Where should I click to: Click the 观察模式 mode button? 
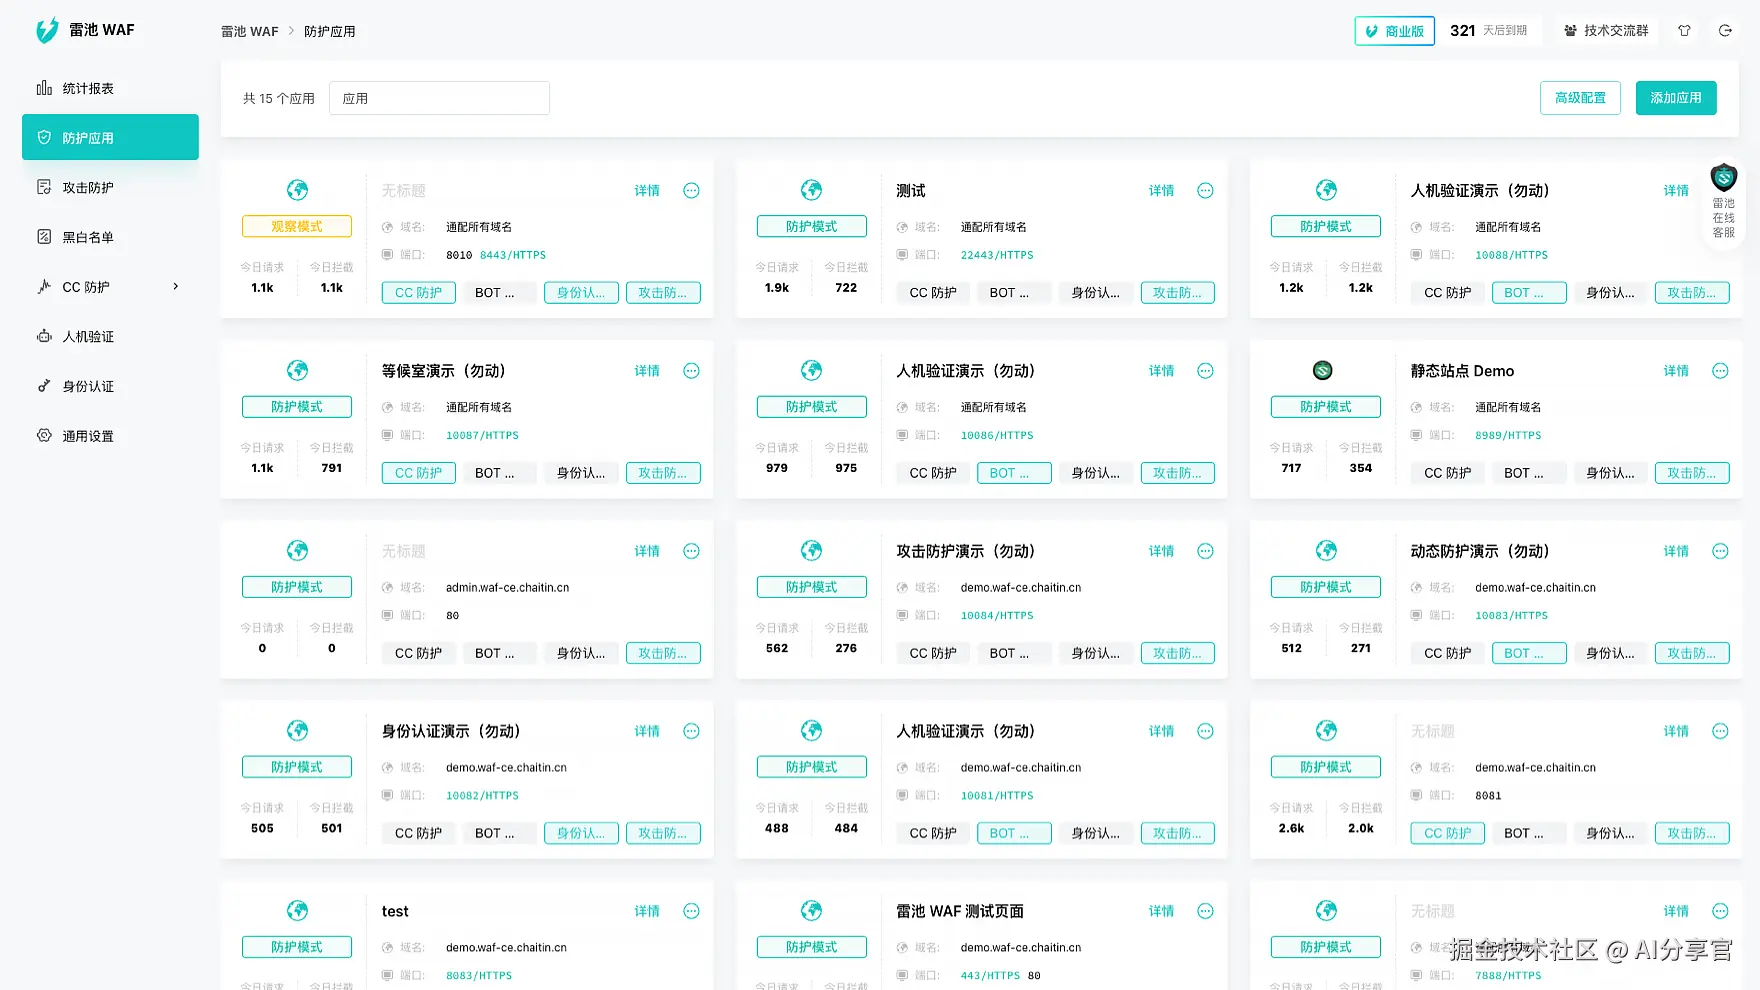[x=297, y=227]
